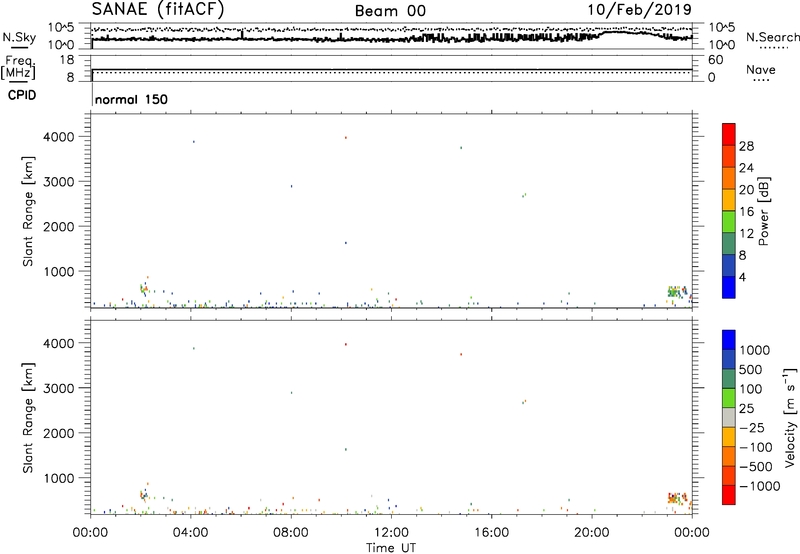Click the '16:00' time axis label
The width and height of the screenshot is (800, 554).
(x=491, y=533)
